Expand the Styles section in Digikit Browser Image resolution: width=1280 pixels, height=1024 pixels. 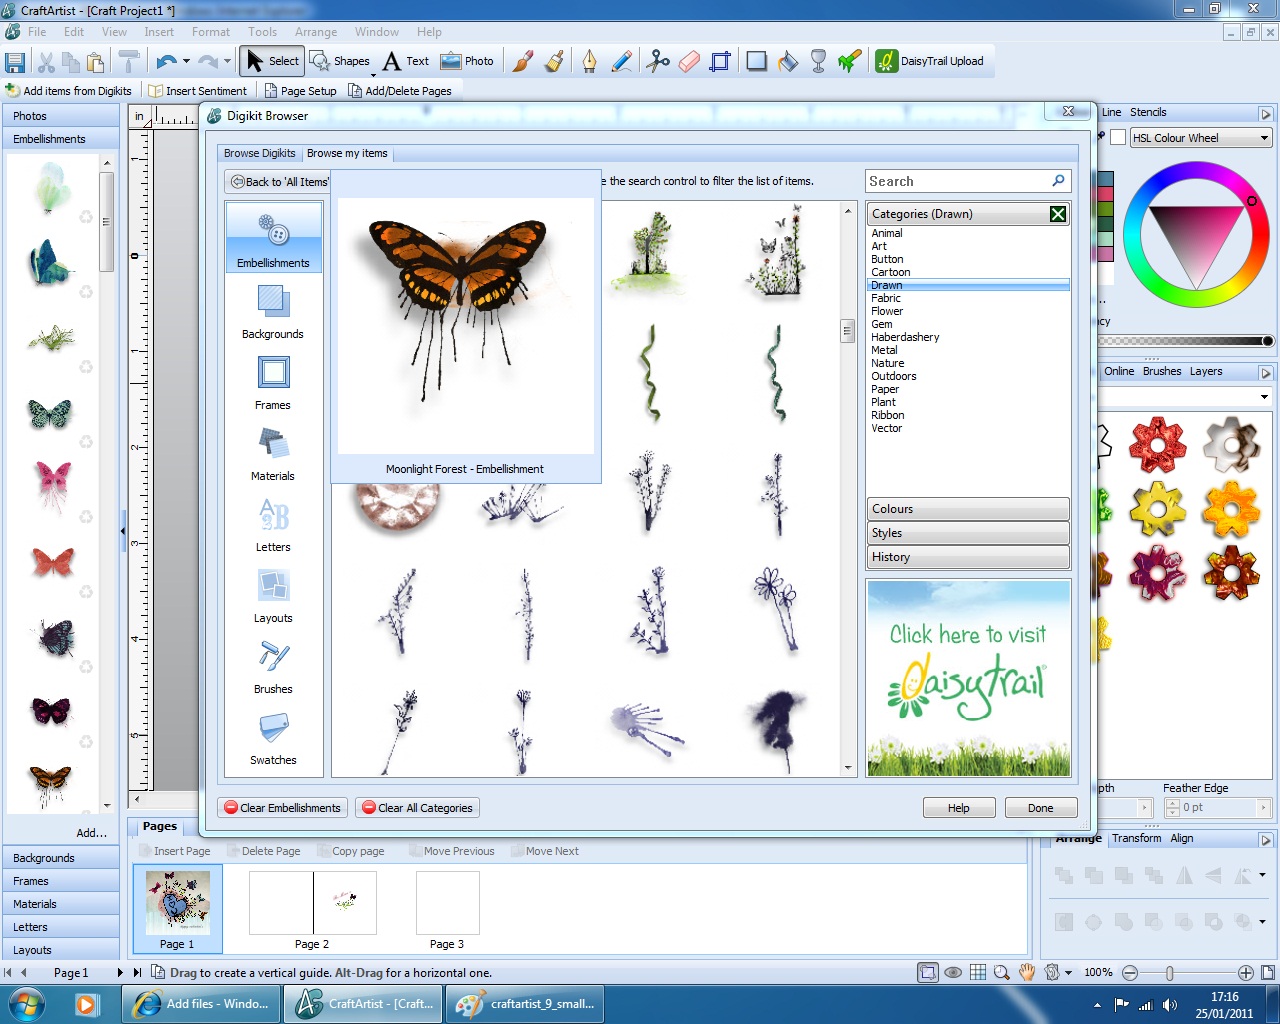pyautogui.click(x=967, y=533)
